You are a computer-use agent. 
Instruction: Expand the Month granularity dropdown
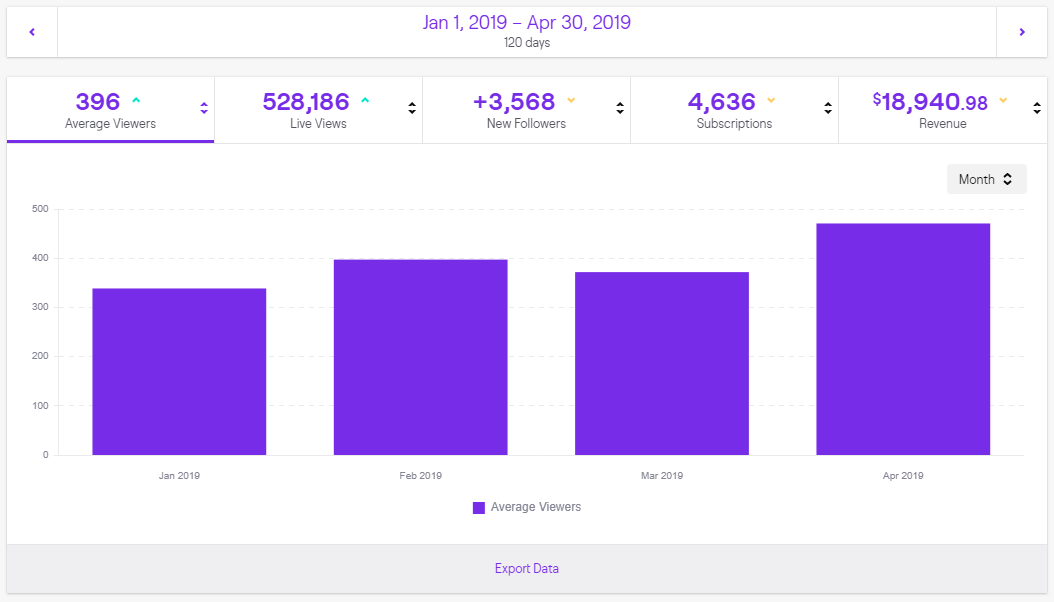coord(986,180)
